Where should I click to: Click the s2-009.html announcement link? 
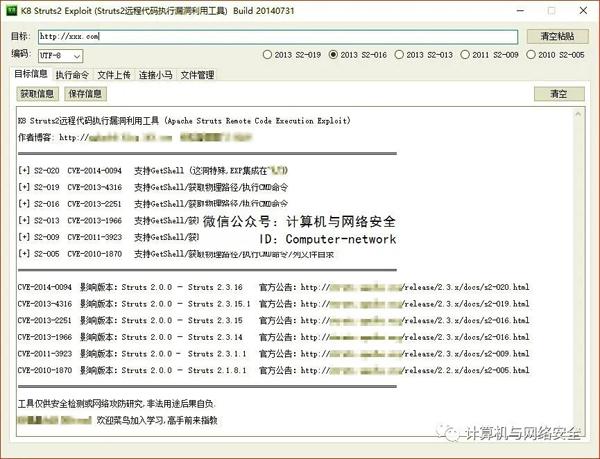pos(415,354)
